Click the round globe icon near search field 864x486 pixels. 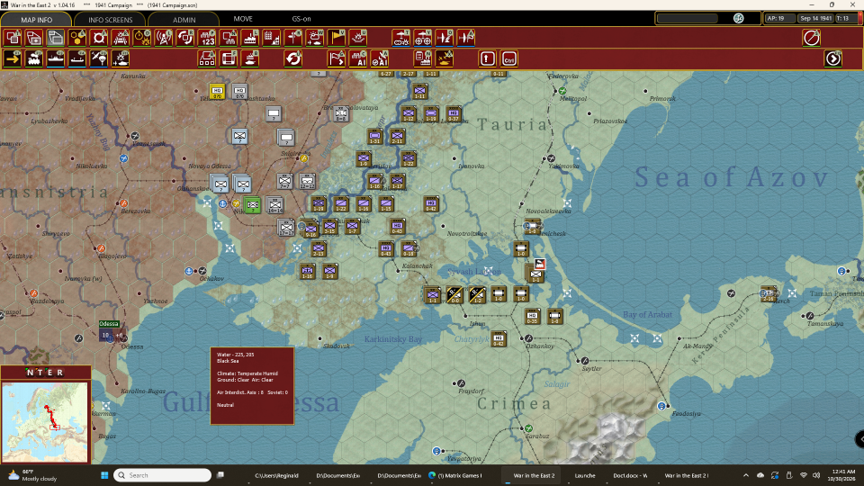tap(738, 18)
